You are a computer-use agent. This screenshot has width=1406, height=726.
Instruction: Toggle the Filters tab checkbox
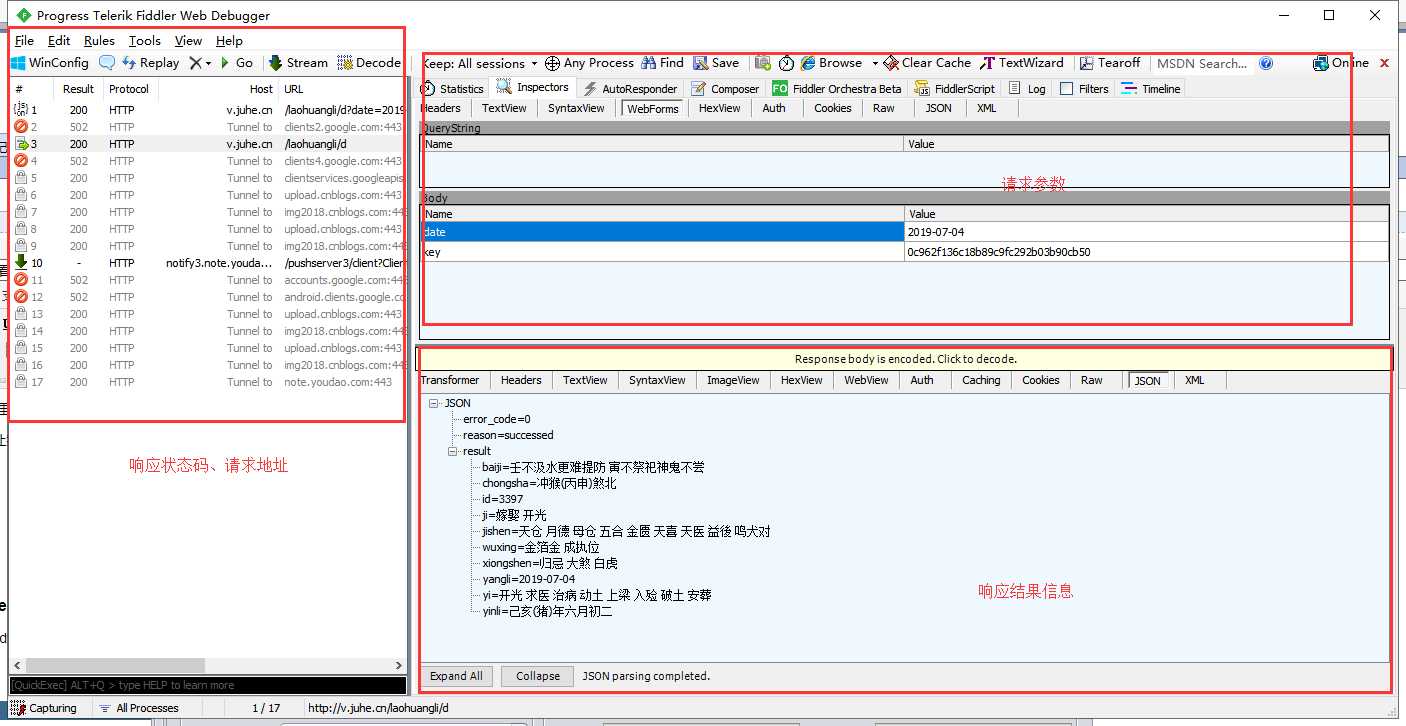click(x=1066, y=89)
